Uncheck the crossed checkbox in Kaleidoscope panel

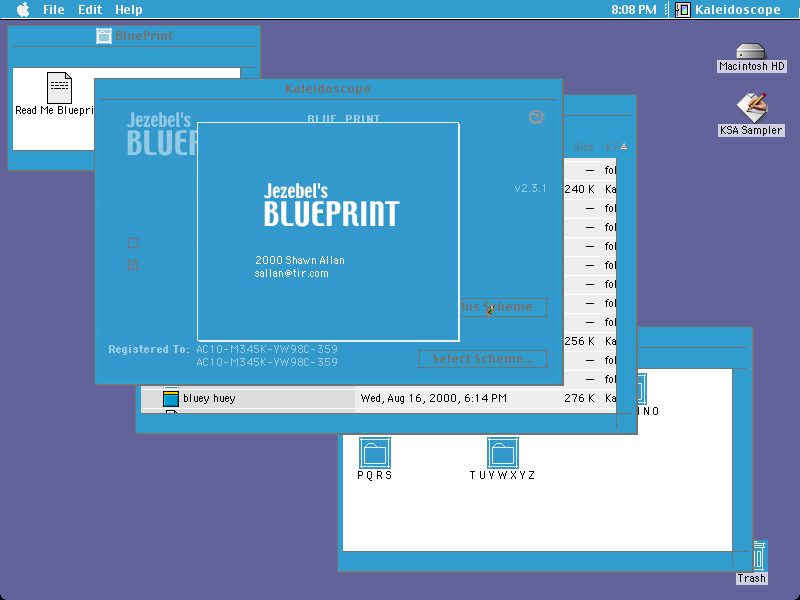pyautogui.click(x=133, y=265)
